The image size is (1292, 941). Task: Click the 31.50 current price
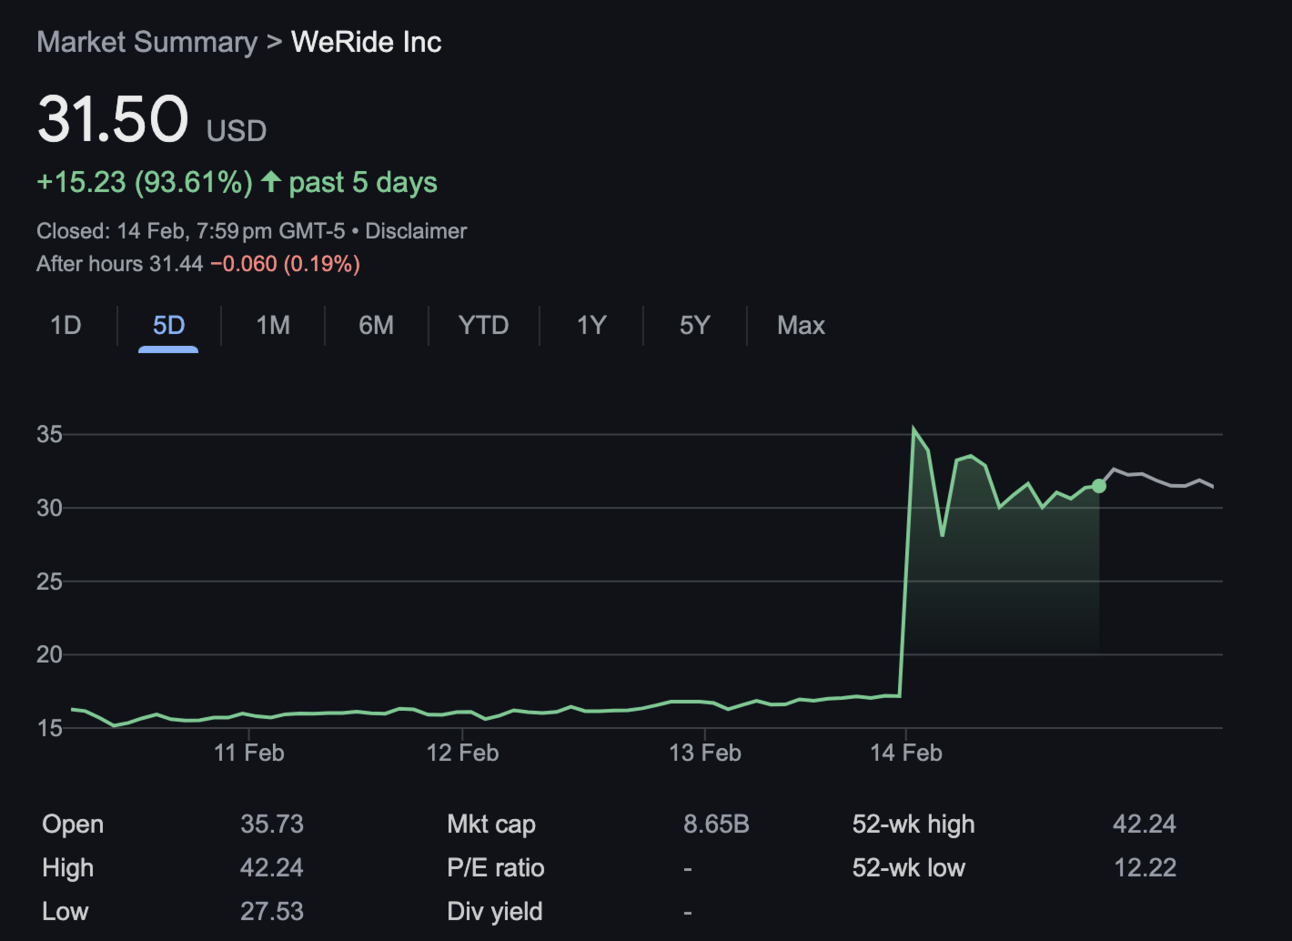(x=113, y=118)
